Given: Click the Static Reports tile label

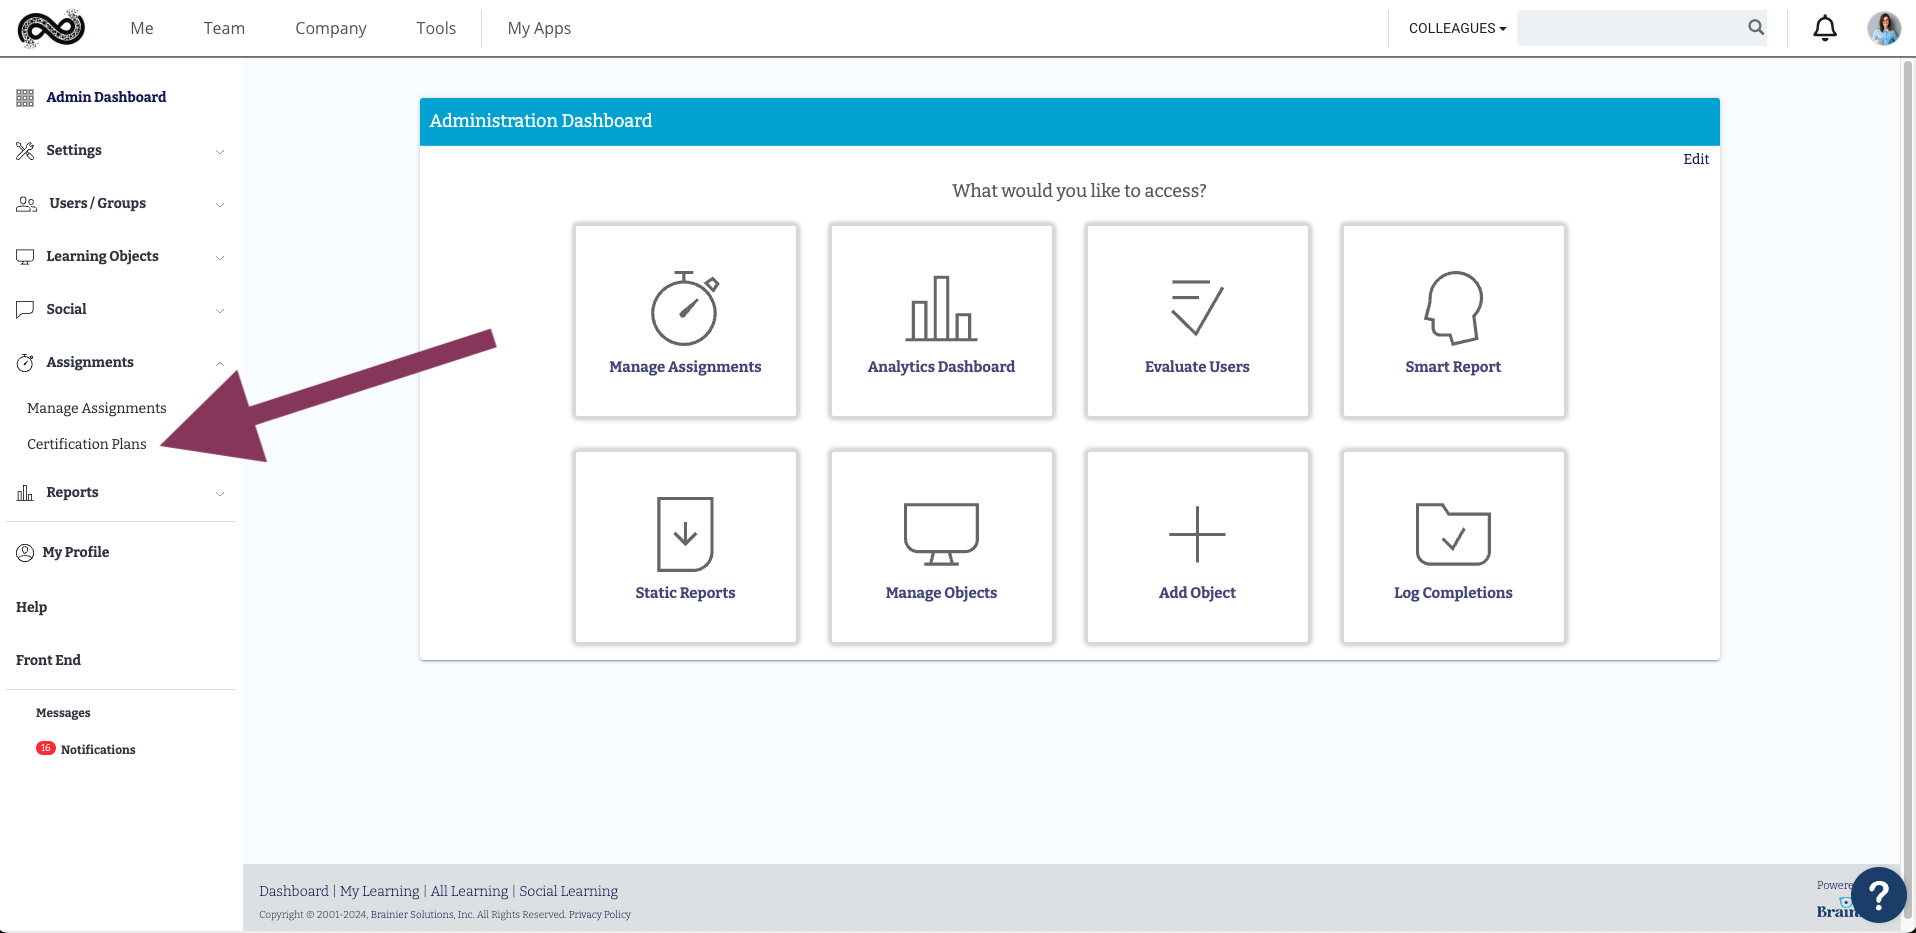Looking at the screenshot, I should click(685, 593).
